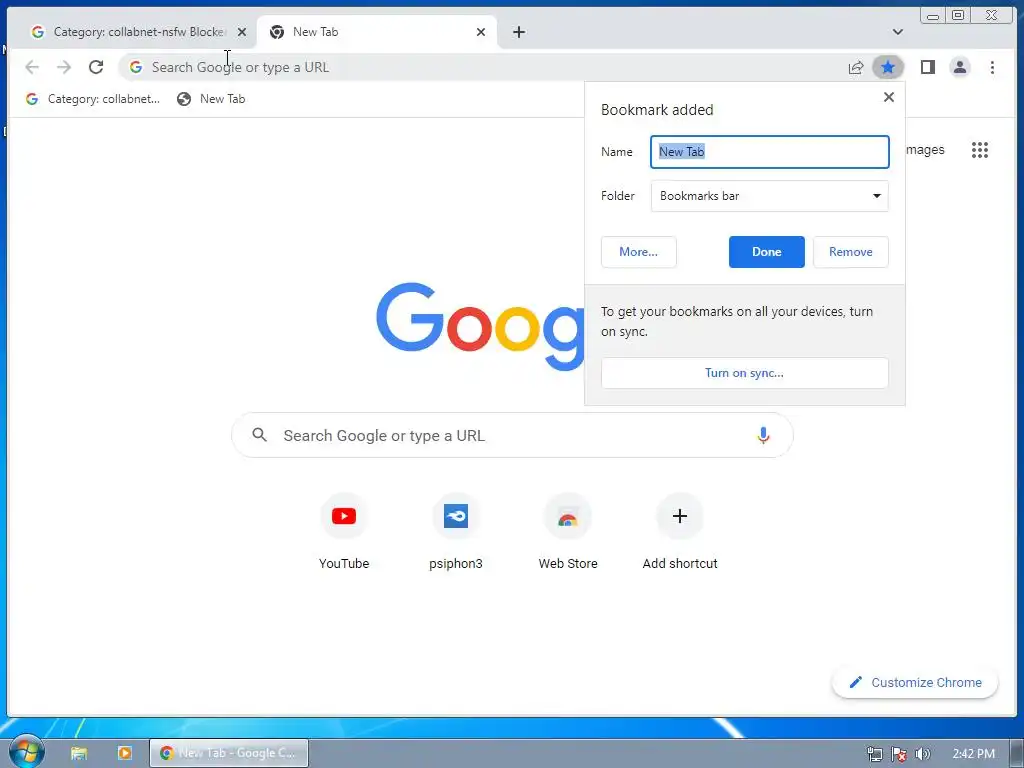Expand the Folder dropdown Bookmarks bar

point(769,196)
